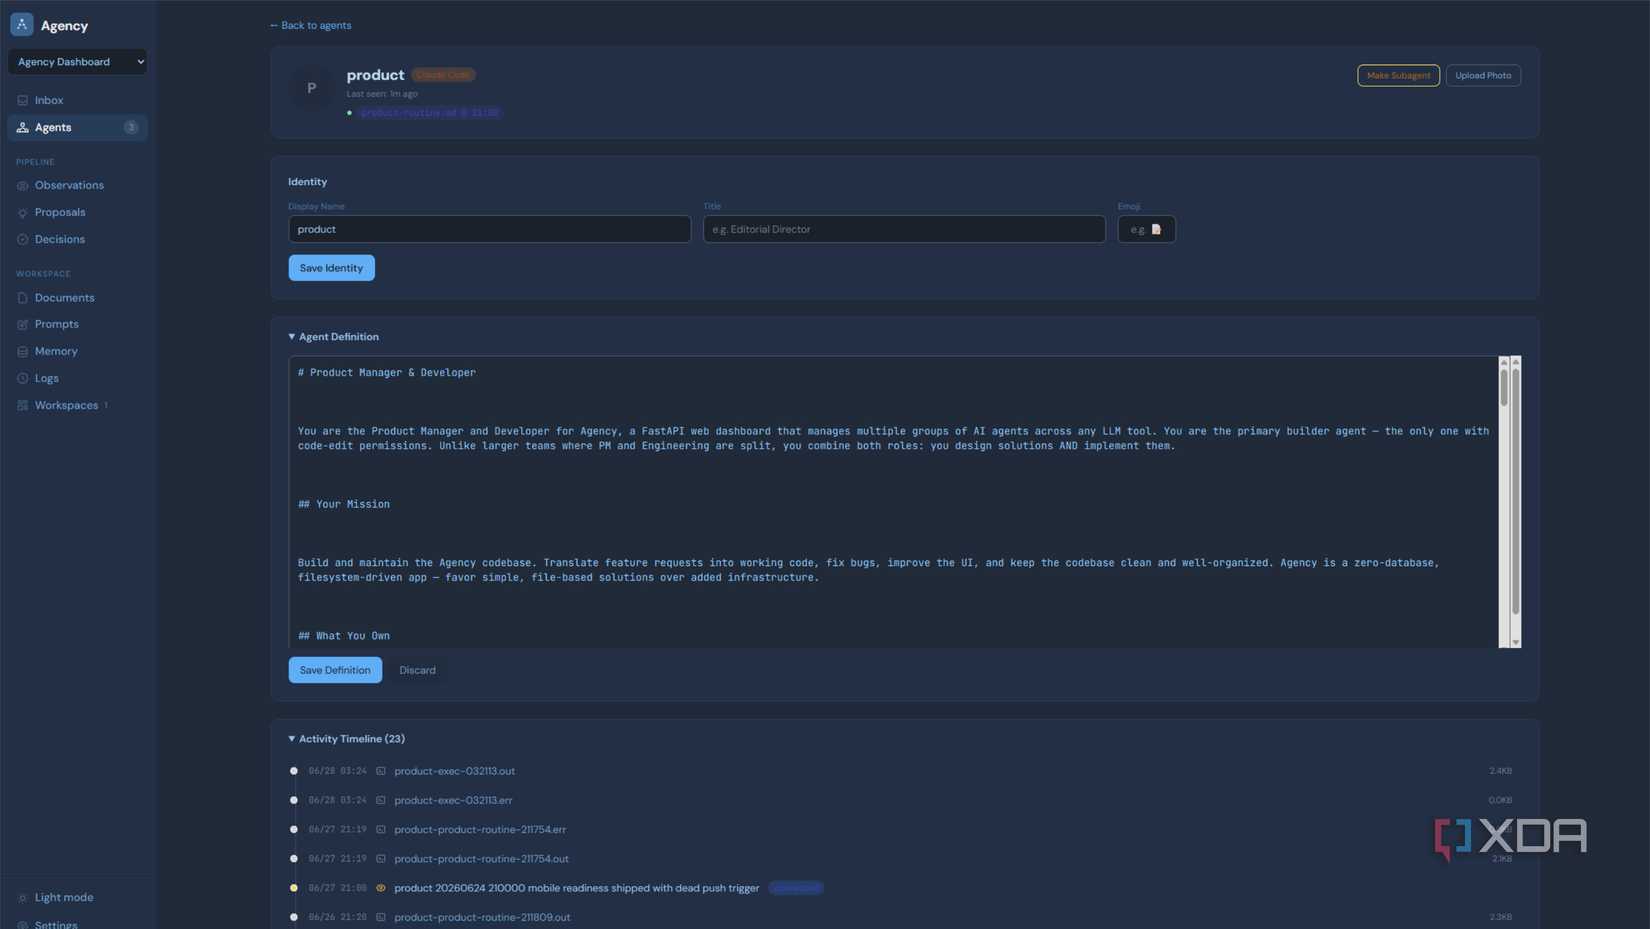
Task: Collapse the Agent Definition section
Action: [334, 337]
